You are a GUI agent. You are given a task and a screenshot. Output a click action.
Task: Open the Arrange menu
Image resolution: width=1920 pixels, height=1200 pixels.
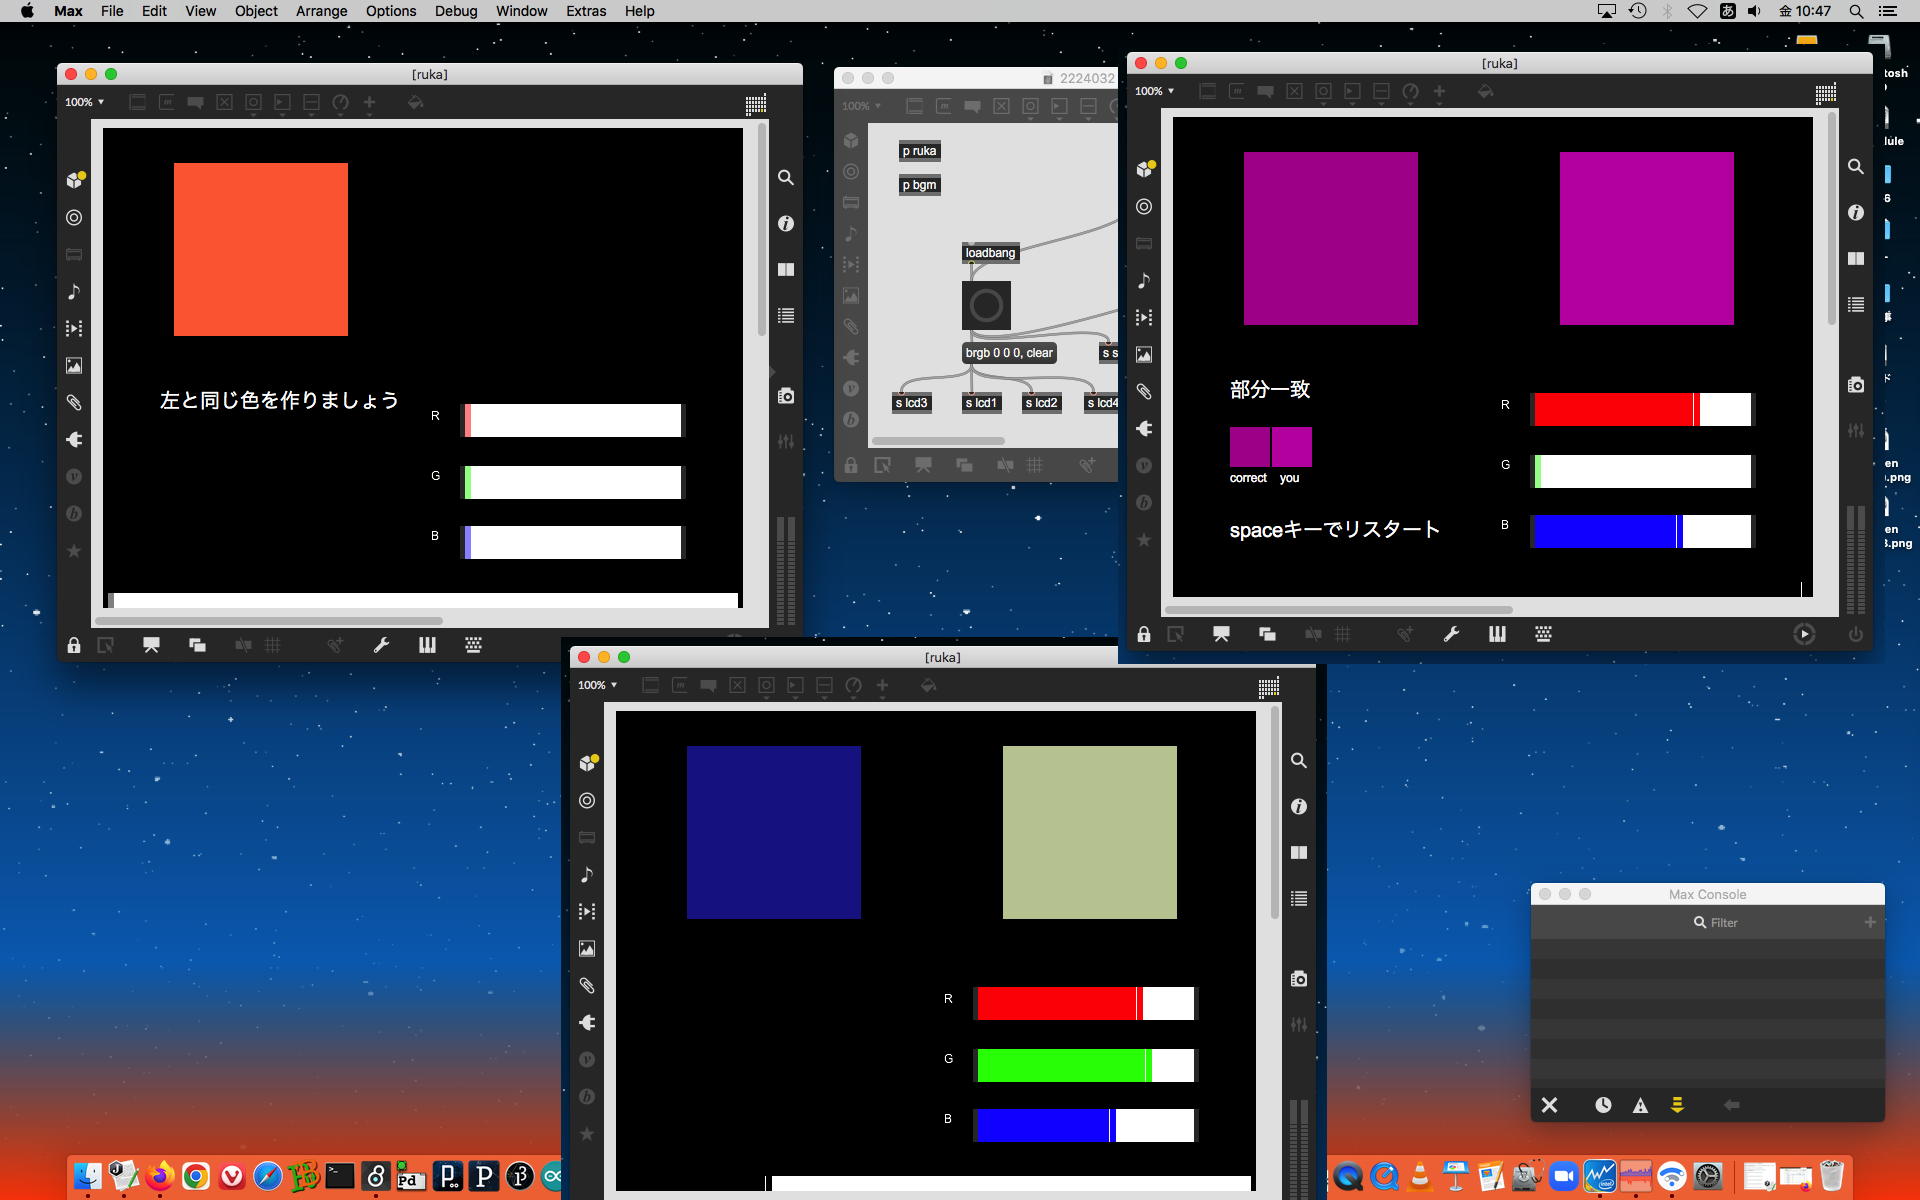click(321, 11)
